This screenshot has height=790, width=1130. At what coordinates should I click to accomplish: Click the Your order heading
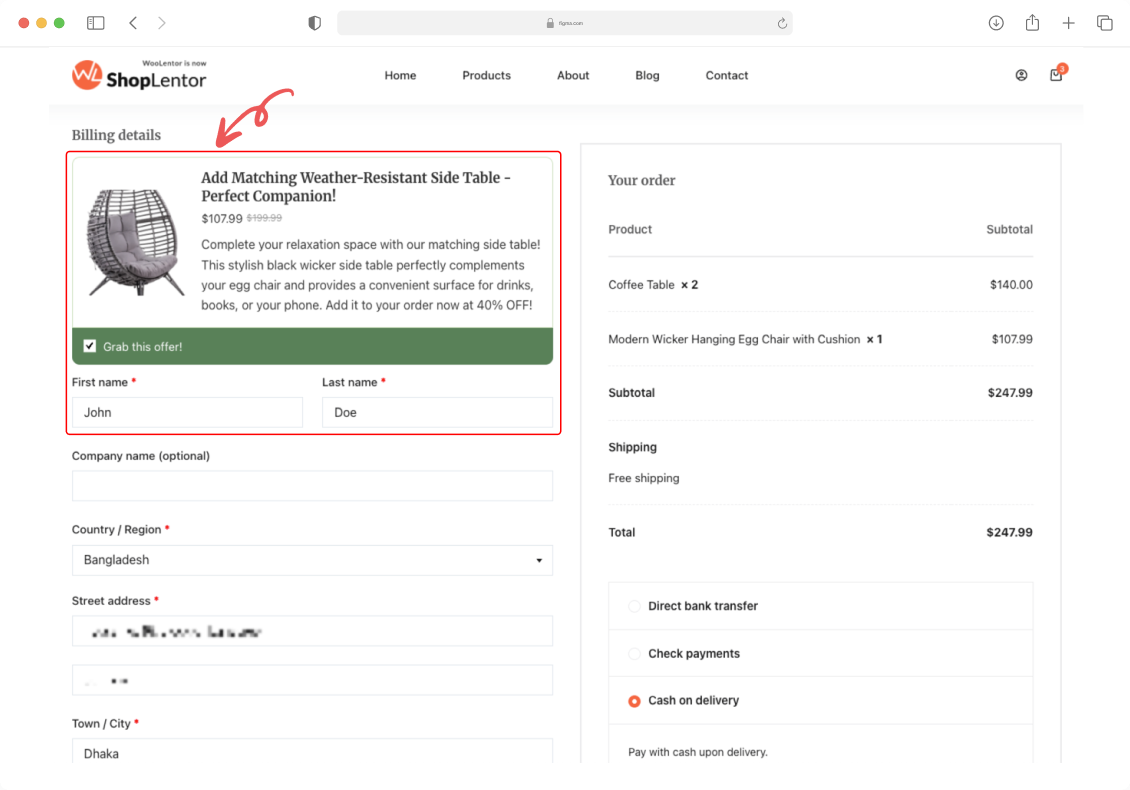click(641, 180)
